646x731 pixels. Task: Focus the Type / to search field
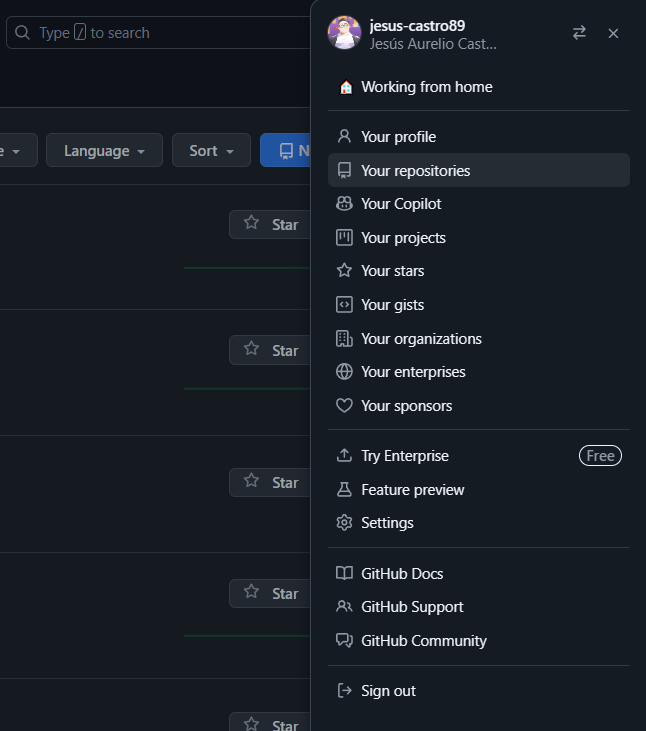[158, 33]
